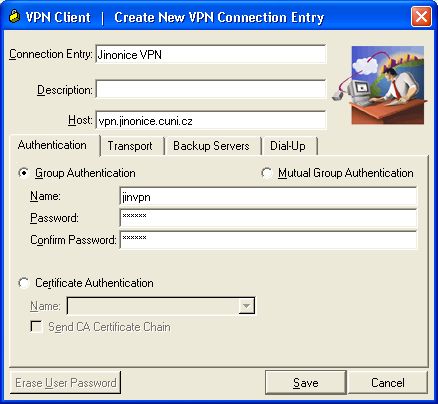Image resolution: width=438 pixels, height=404 pixels.
Task: Click the VPN Client padlock title icon
Action: click(14, 16)
